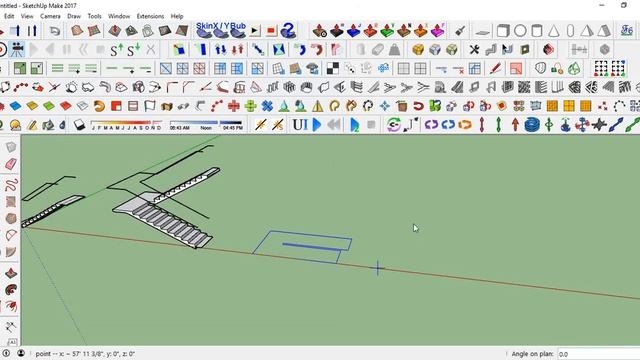Open the Help menu
Image resolution: width=640 pixels, height=360 pixels.
[177, 16]
